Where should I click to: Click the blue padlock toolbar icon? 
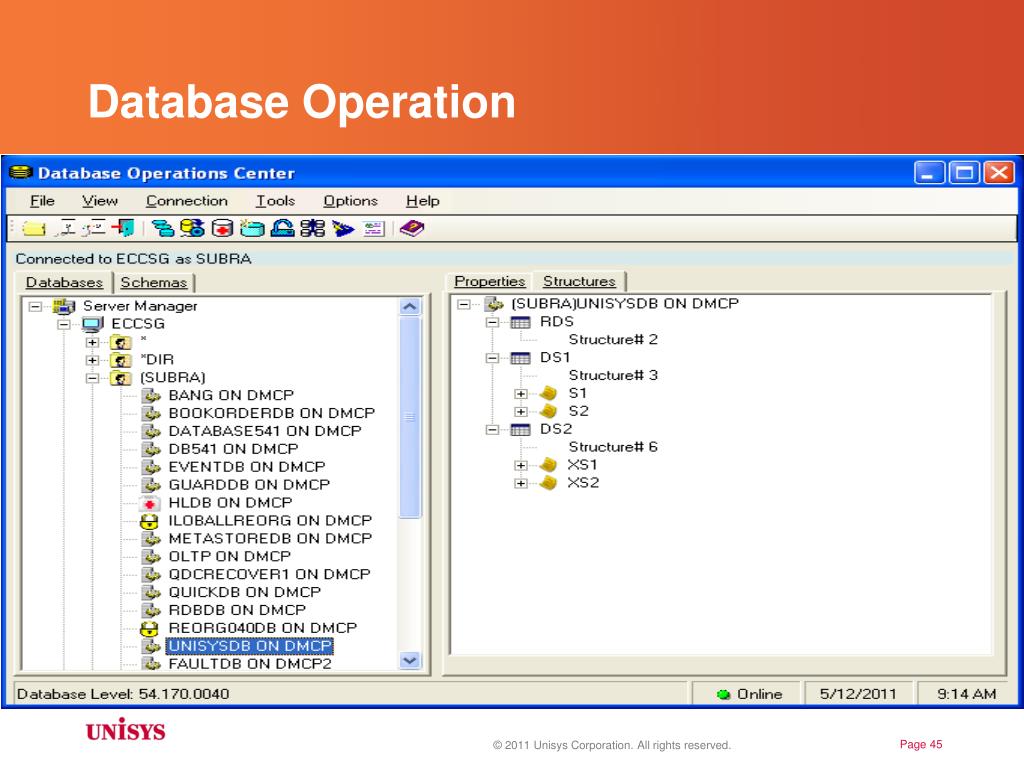282,228
